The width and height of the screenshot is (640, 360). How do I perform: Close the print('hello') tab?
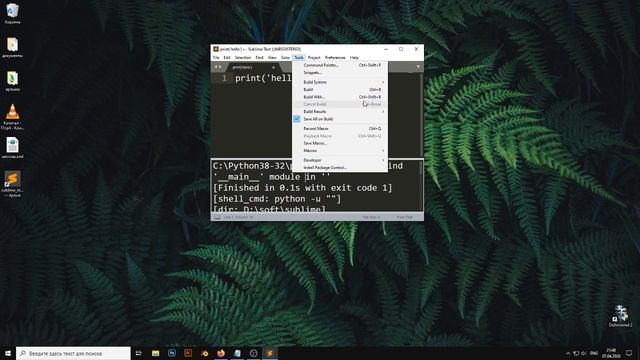[x=273, y=67]
